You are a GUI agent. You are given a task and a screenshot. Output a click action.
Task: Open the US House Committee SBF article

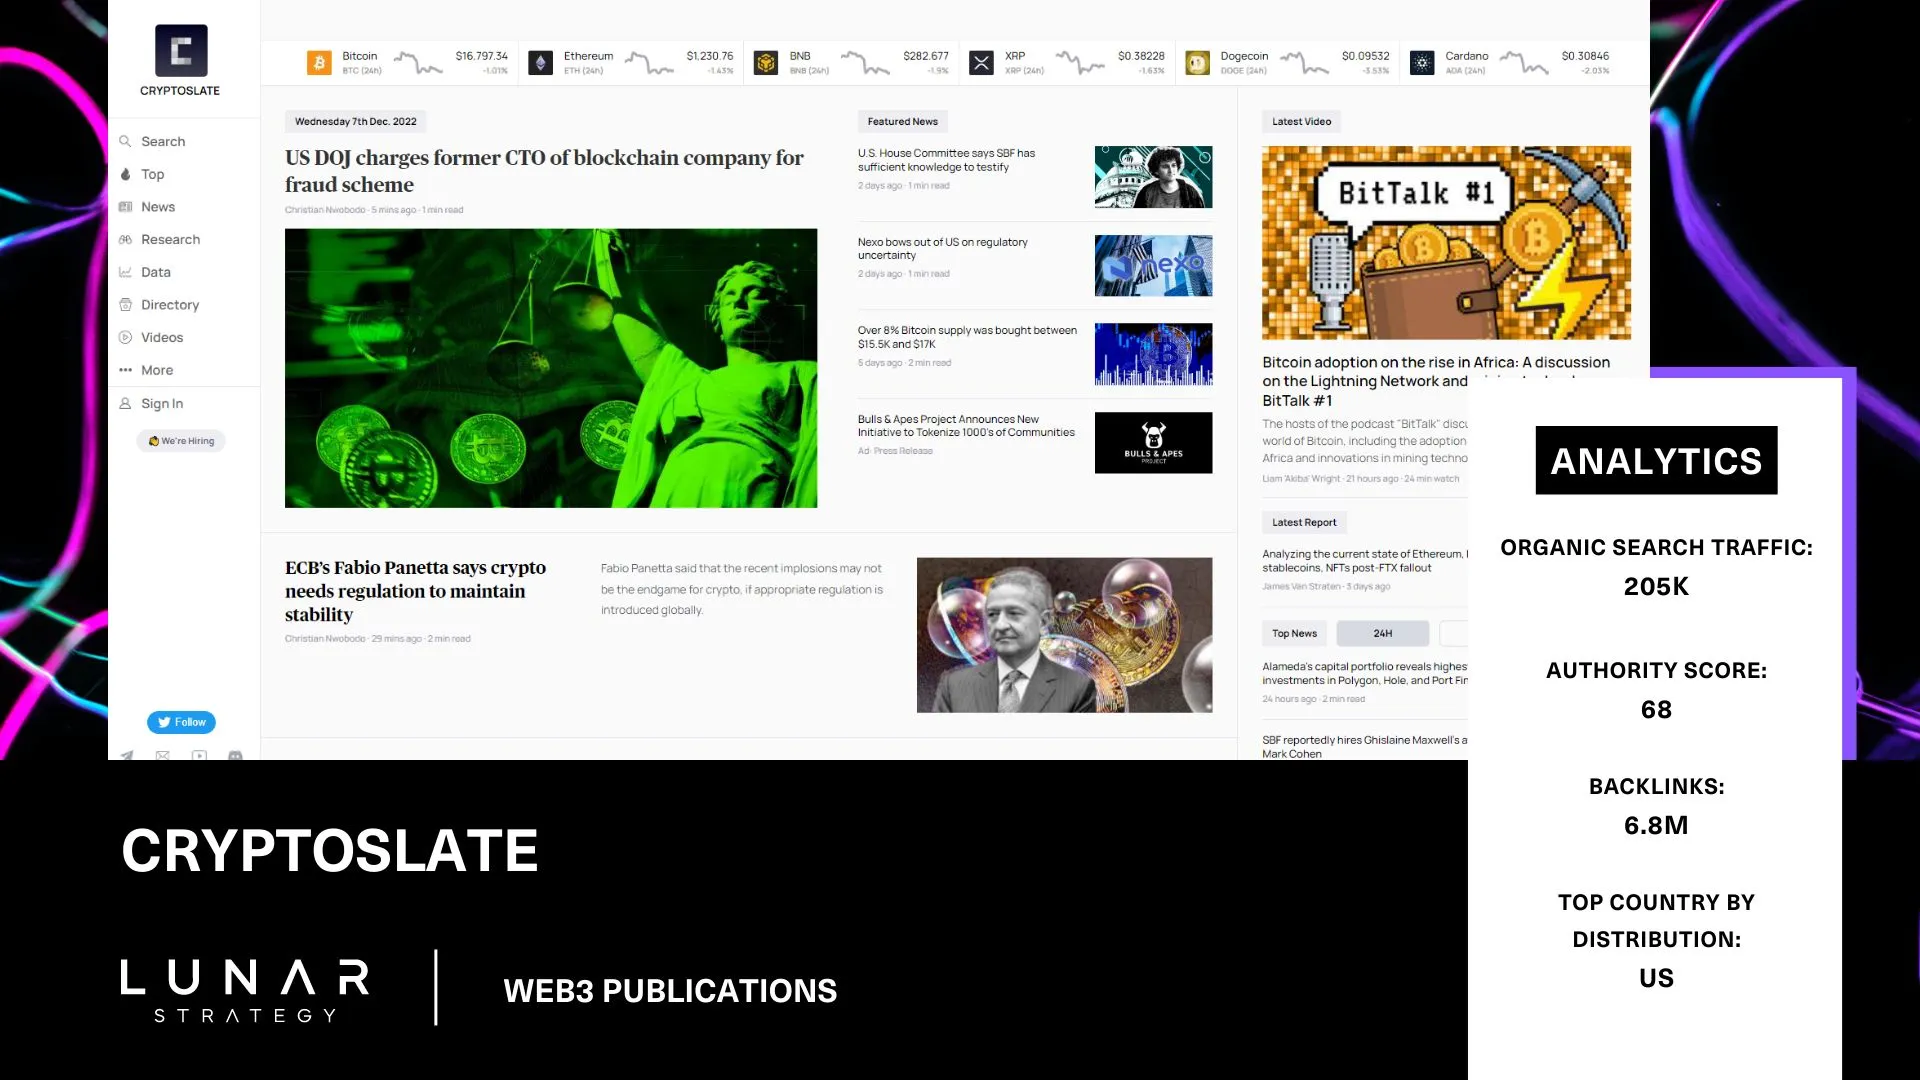[x=946, y=160]
